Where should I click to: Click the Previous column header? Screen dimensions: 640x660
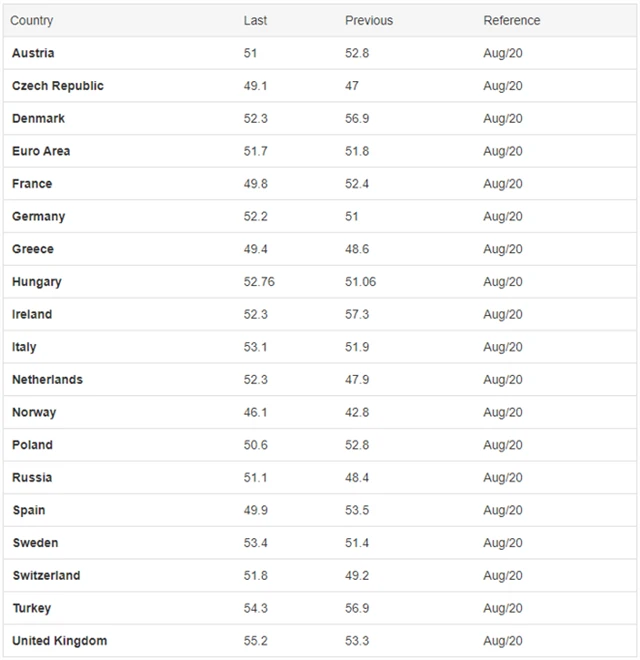369,20
